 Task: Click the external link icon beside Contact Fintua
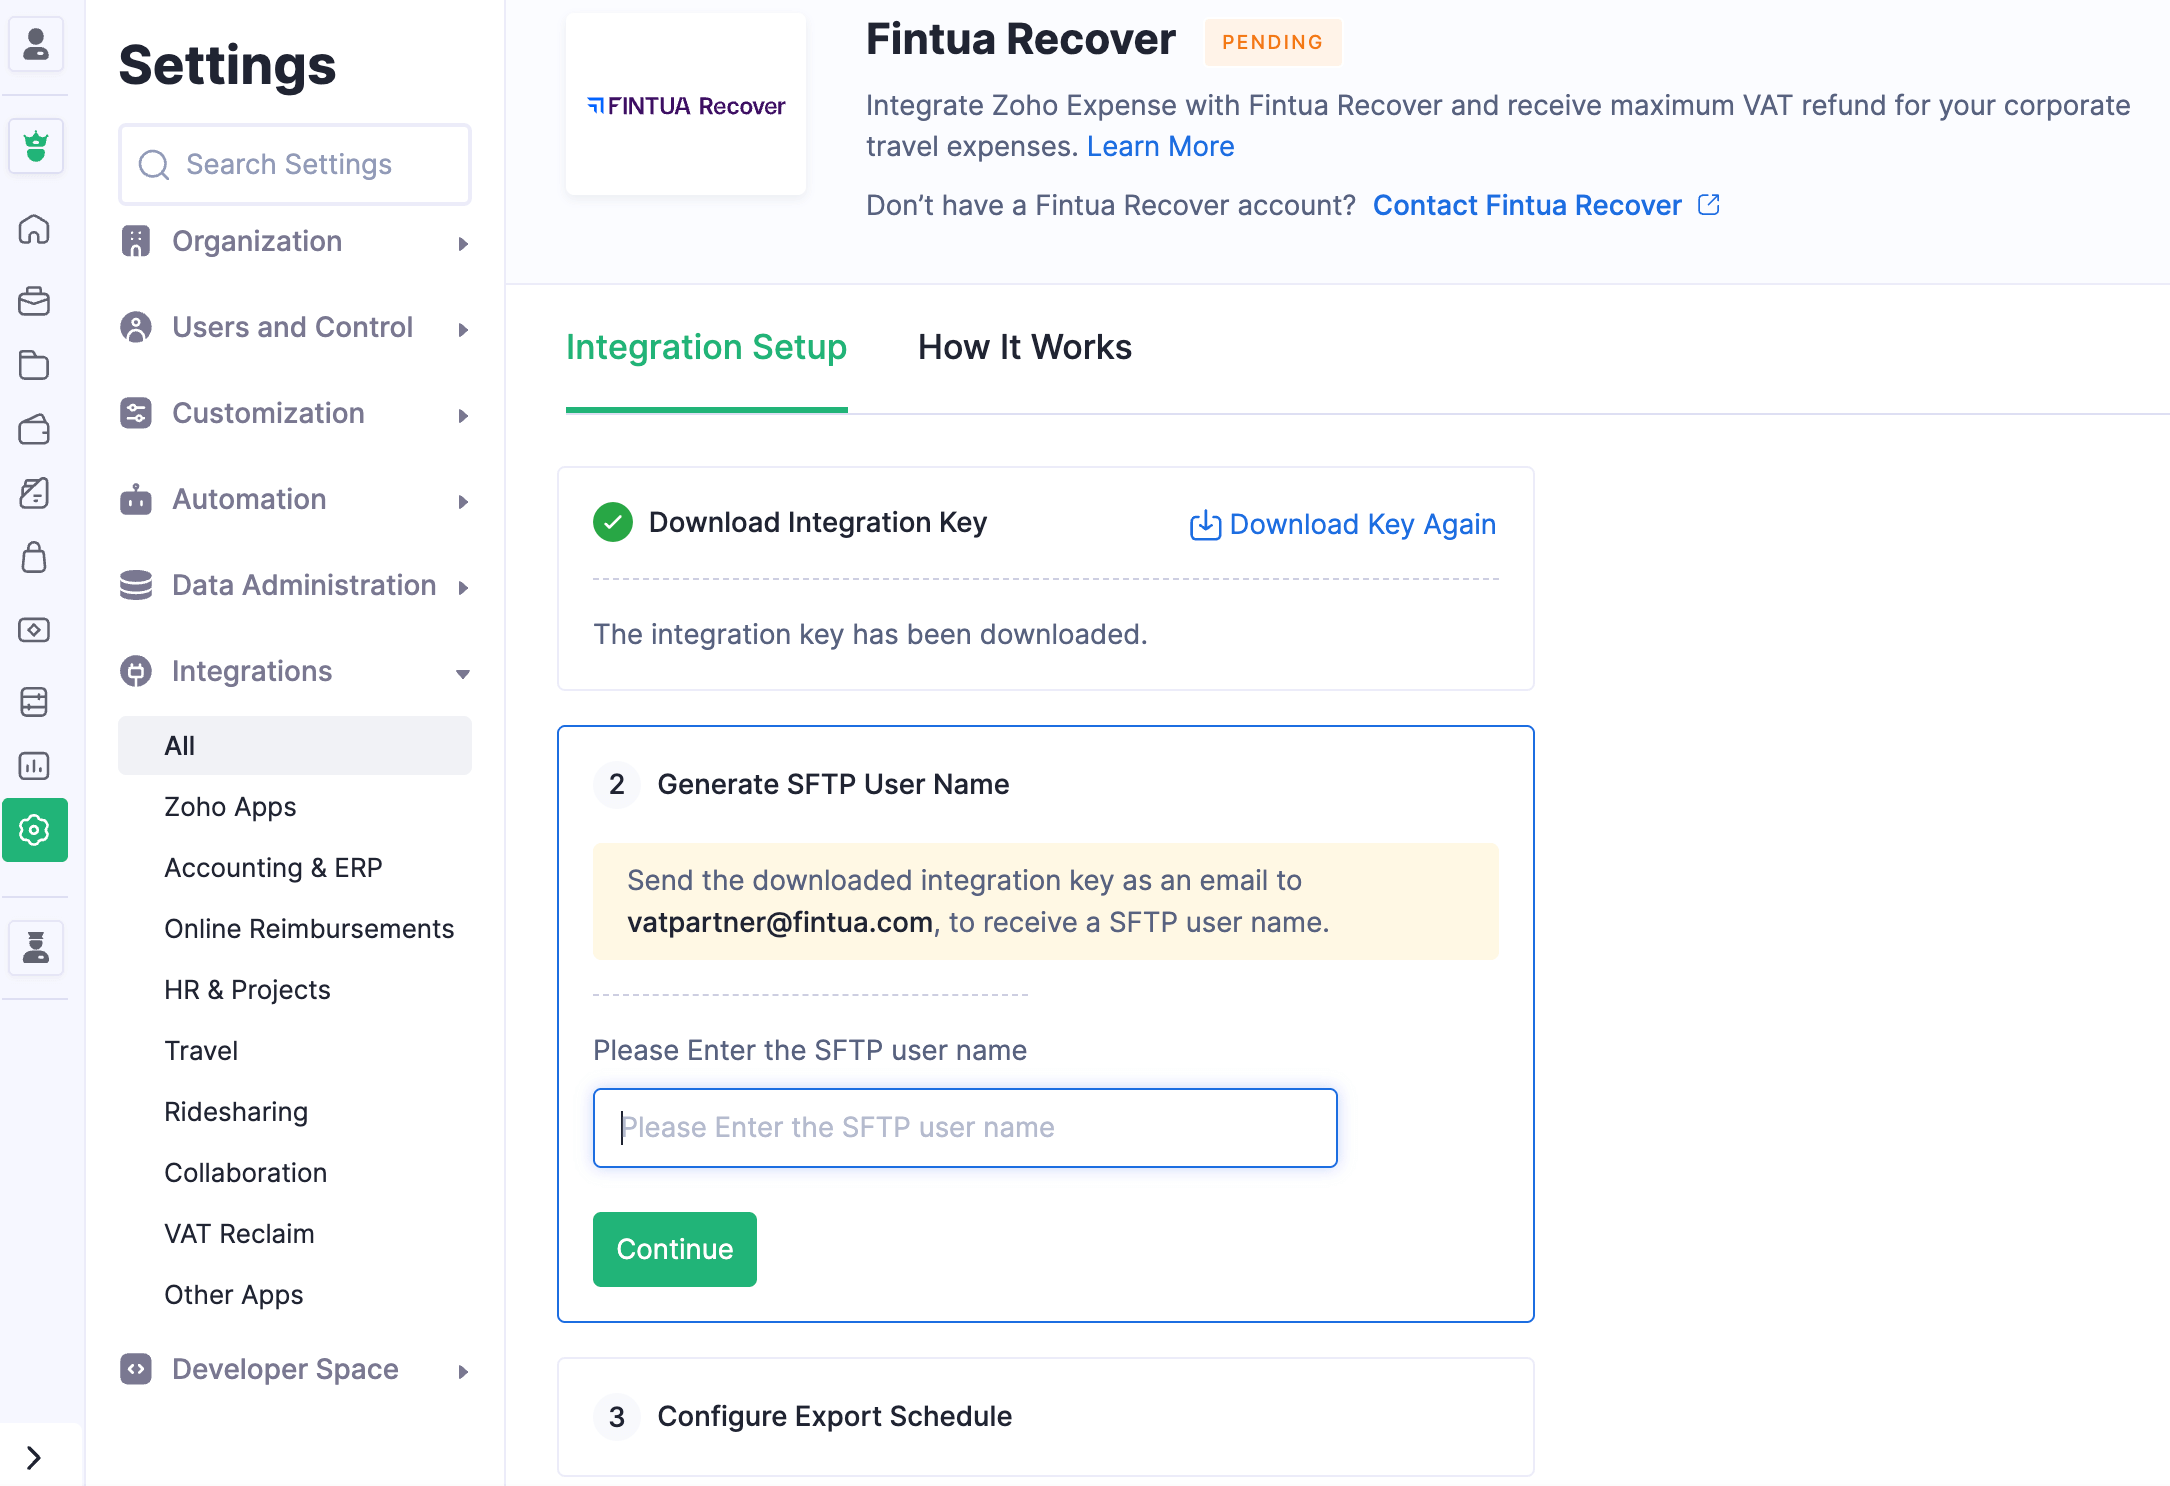(x=1709, y=205)
